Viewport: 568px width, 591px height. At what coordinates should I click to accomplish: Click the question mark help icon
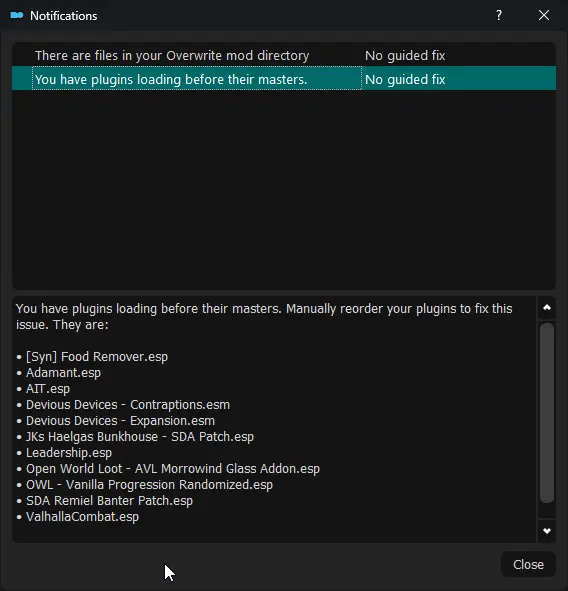tap(499, 15)
